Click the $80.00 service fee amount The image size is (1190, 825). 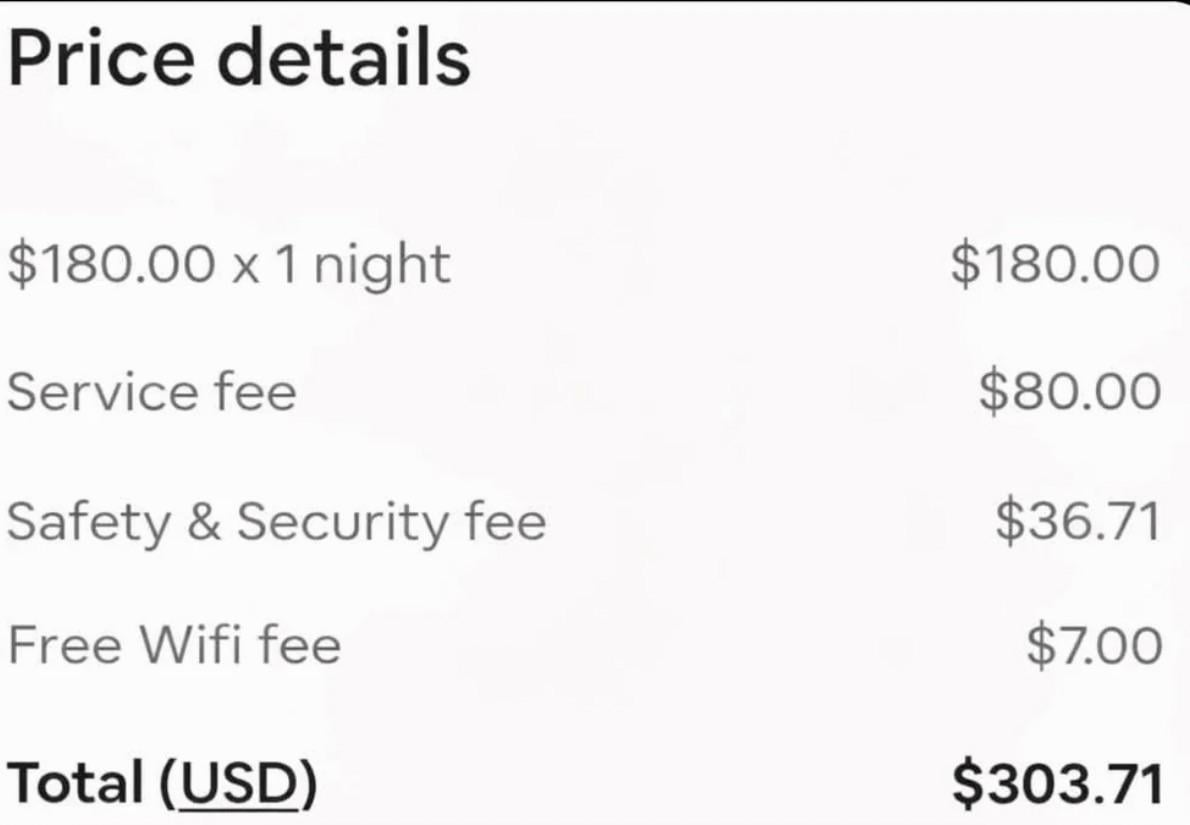[1069, 391]
